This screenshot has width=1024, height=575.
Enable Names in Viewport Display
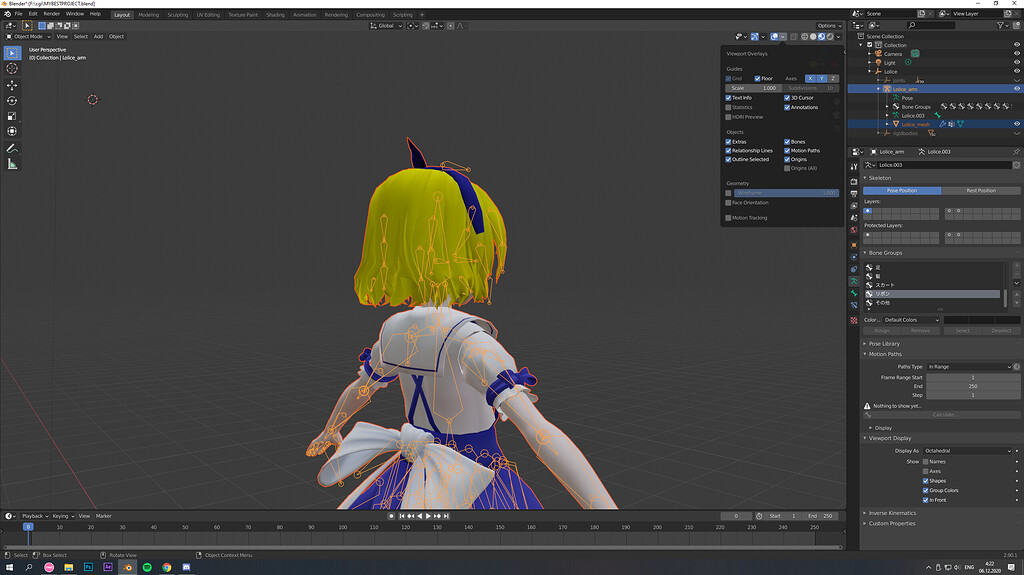pos(925,461)
